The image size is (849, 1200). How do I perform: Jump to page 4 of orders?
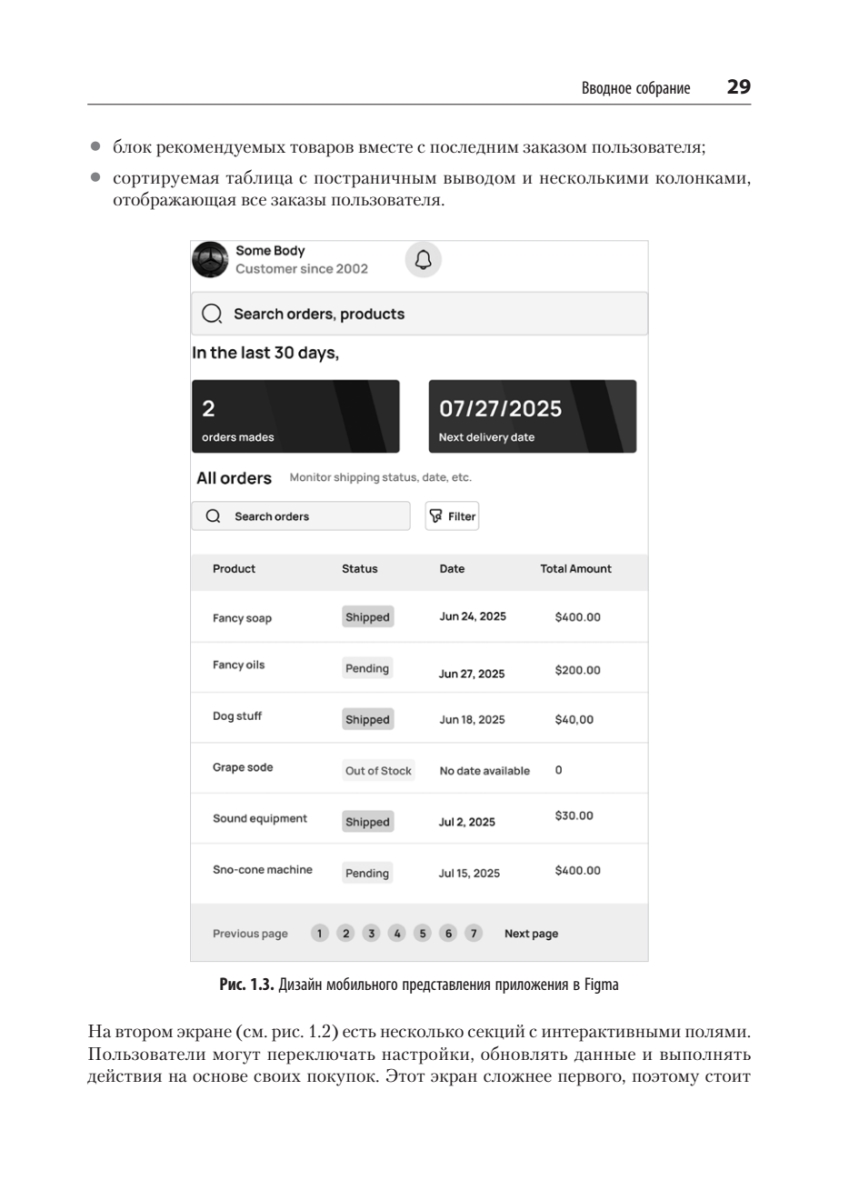(397, 933)
